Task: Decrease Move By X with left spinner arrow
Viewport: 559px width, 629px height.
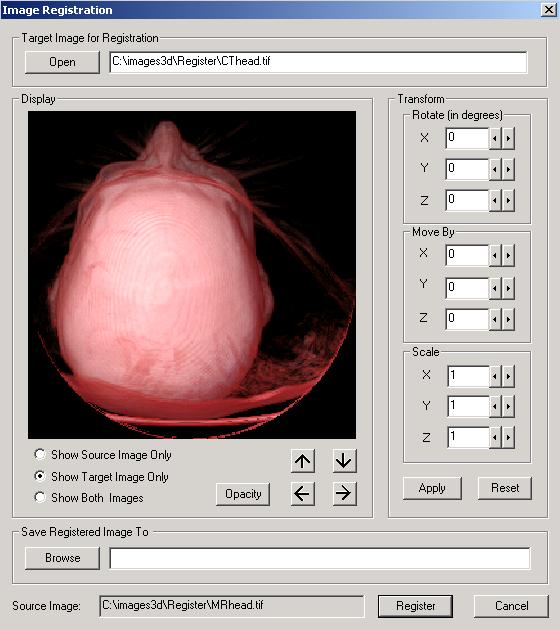Action: [495, 256]
